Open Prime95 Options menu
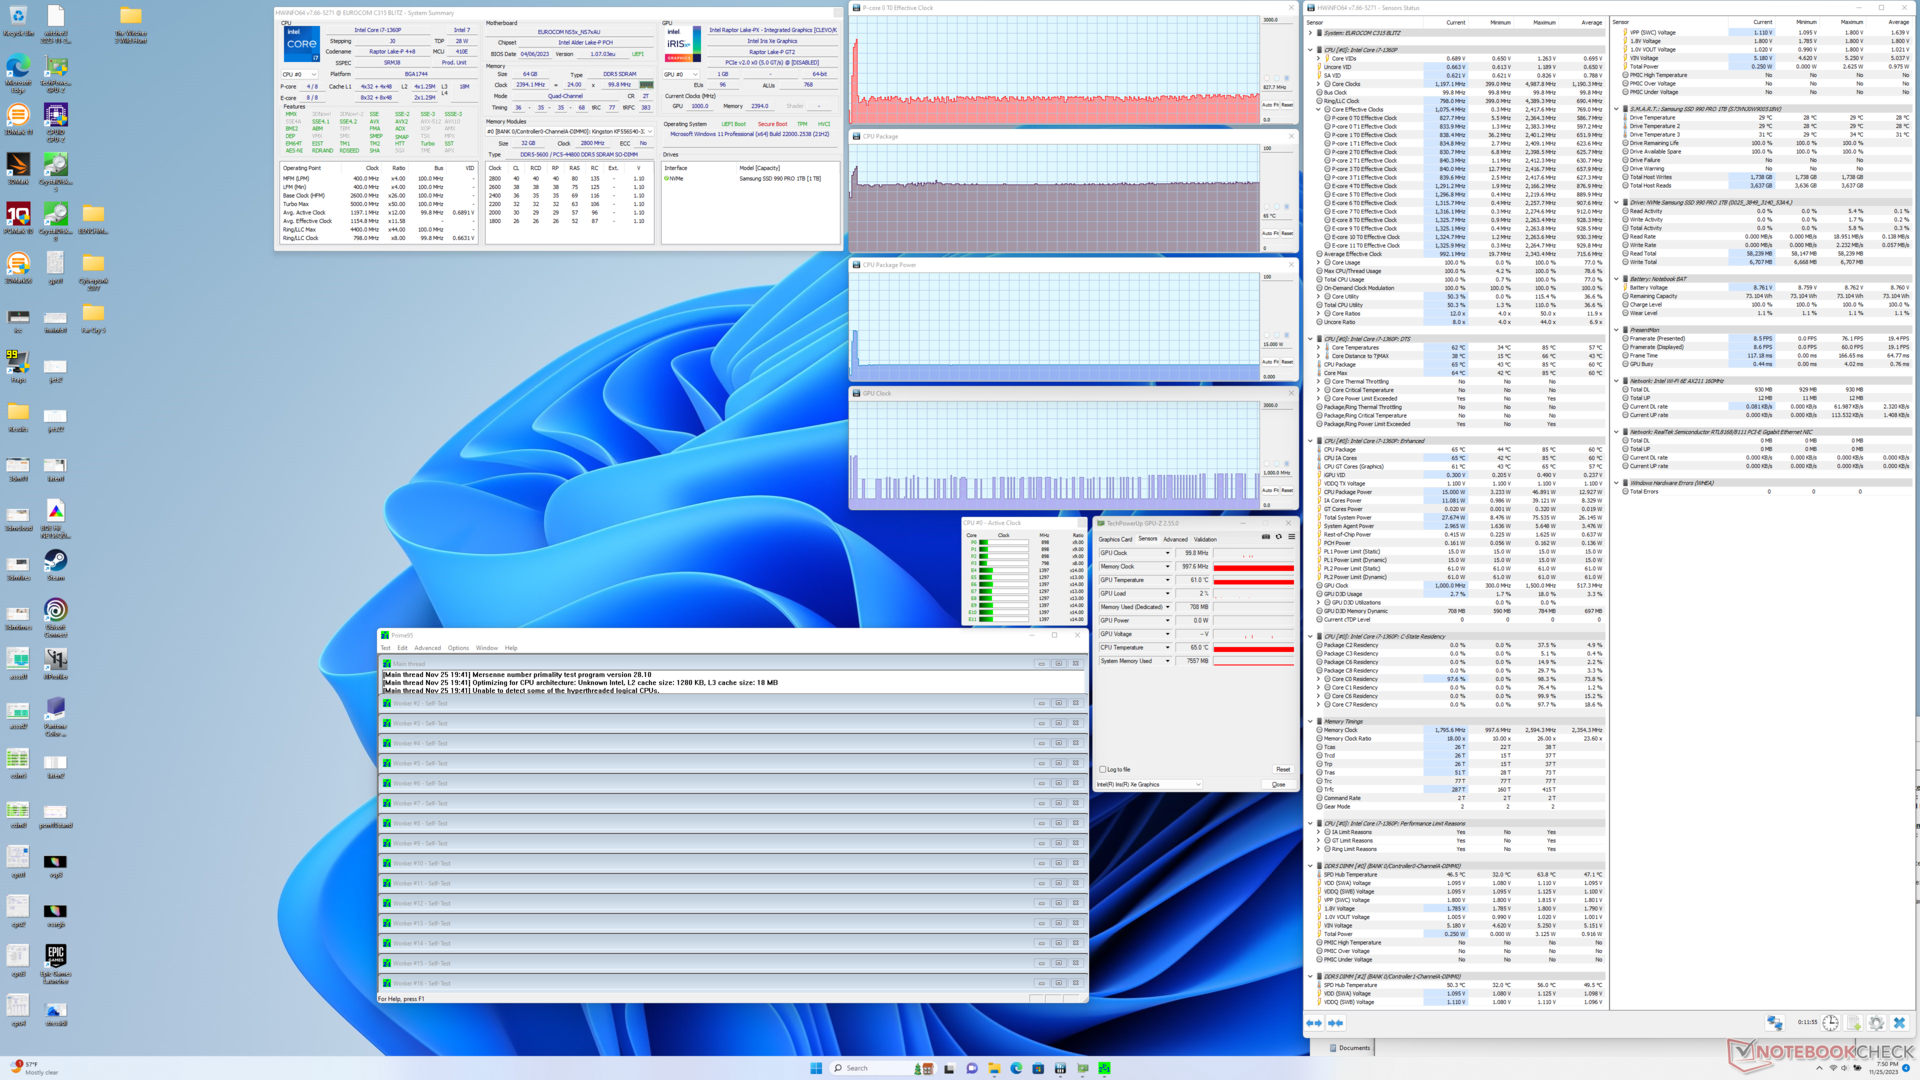 [x=458, y=648]
